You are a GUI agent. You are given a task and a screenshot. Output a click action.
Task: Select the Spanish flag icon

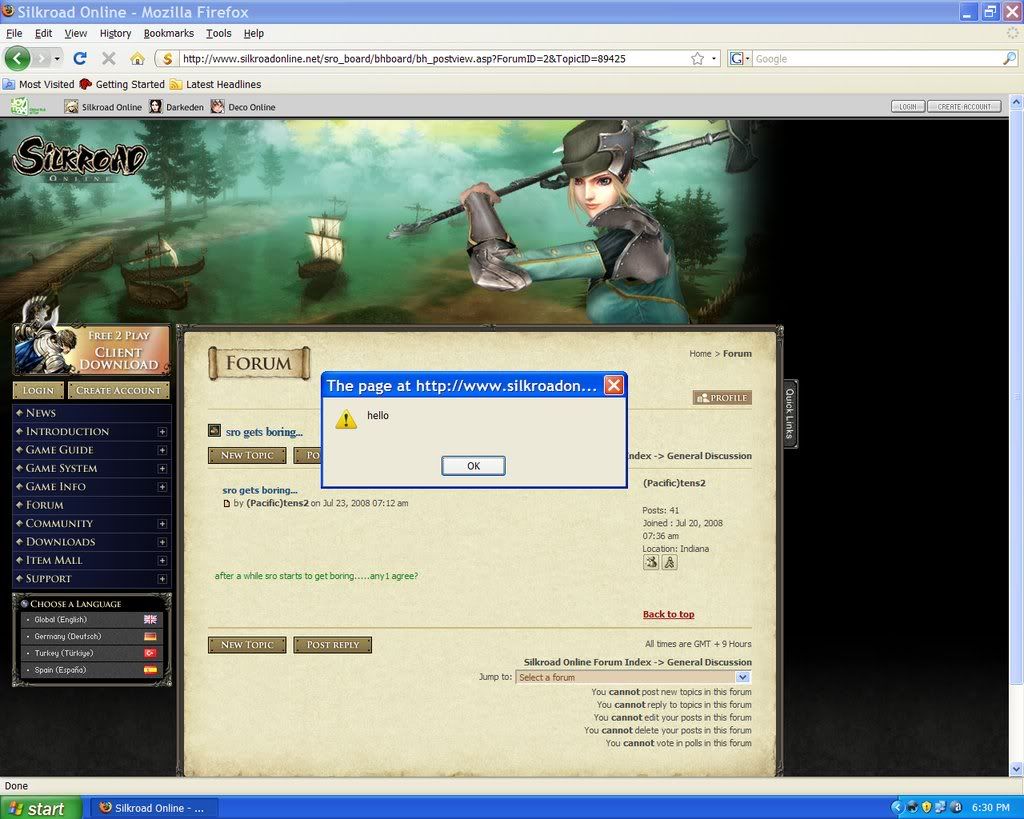pos(150,669)
